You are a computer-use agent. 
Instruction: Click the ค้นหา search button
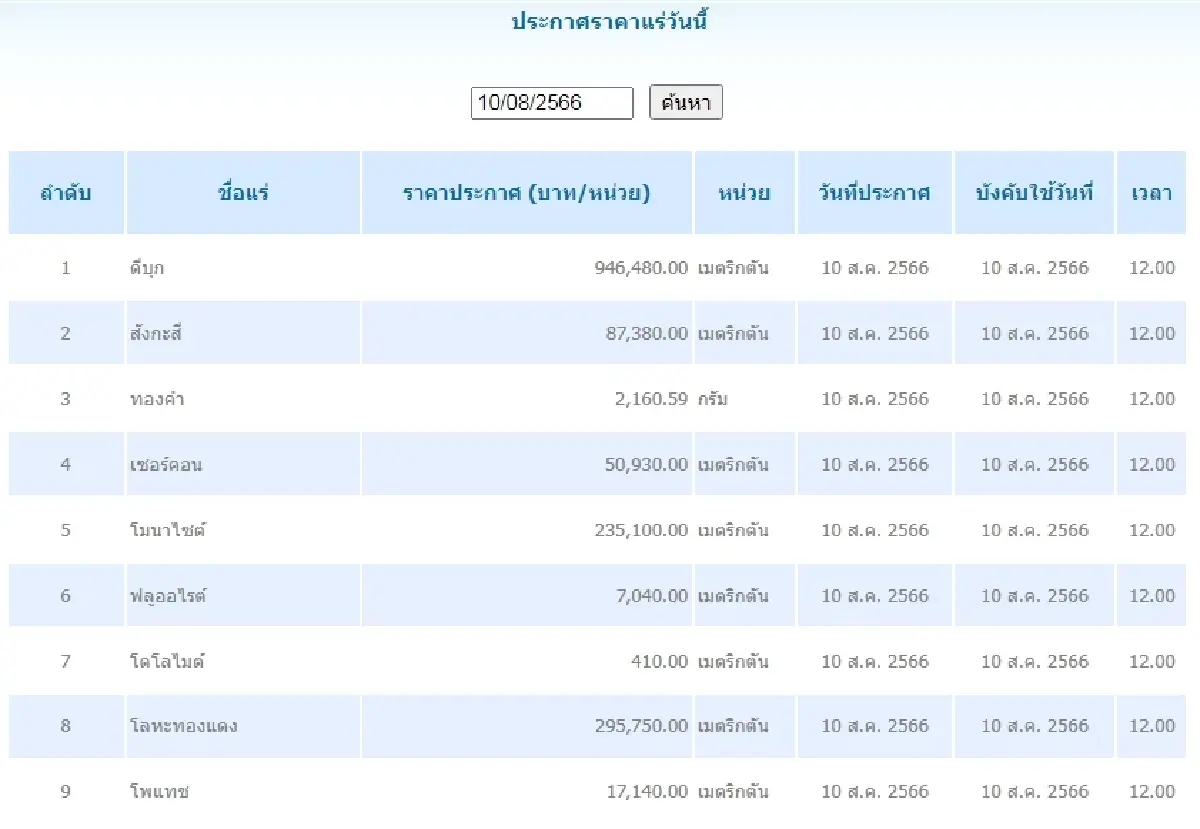686,103
